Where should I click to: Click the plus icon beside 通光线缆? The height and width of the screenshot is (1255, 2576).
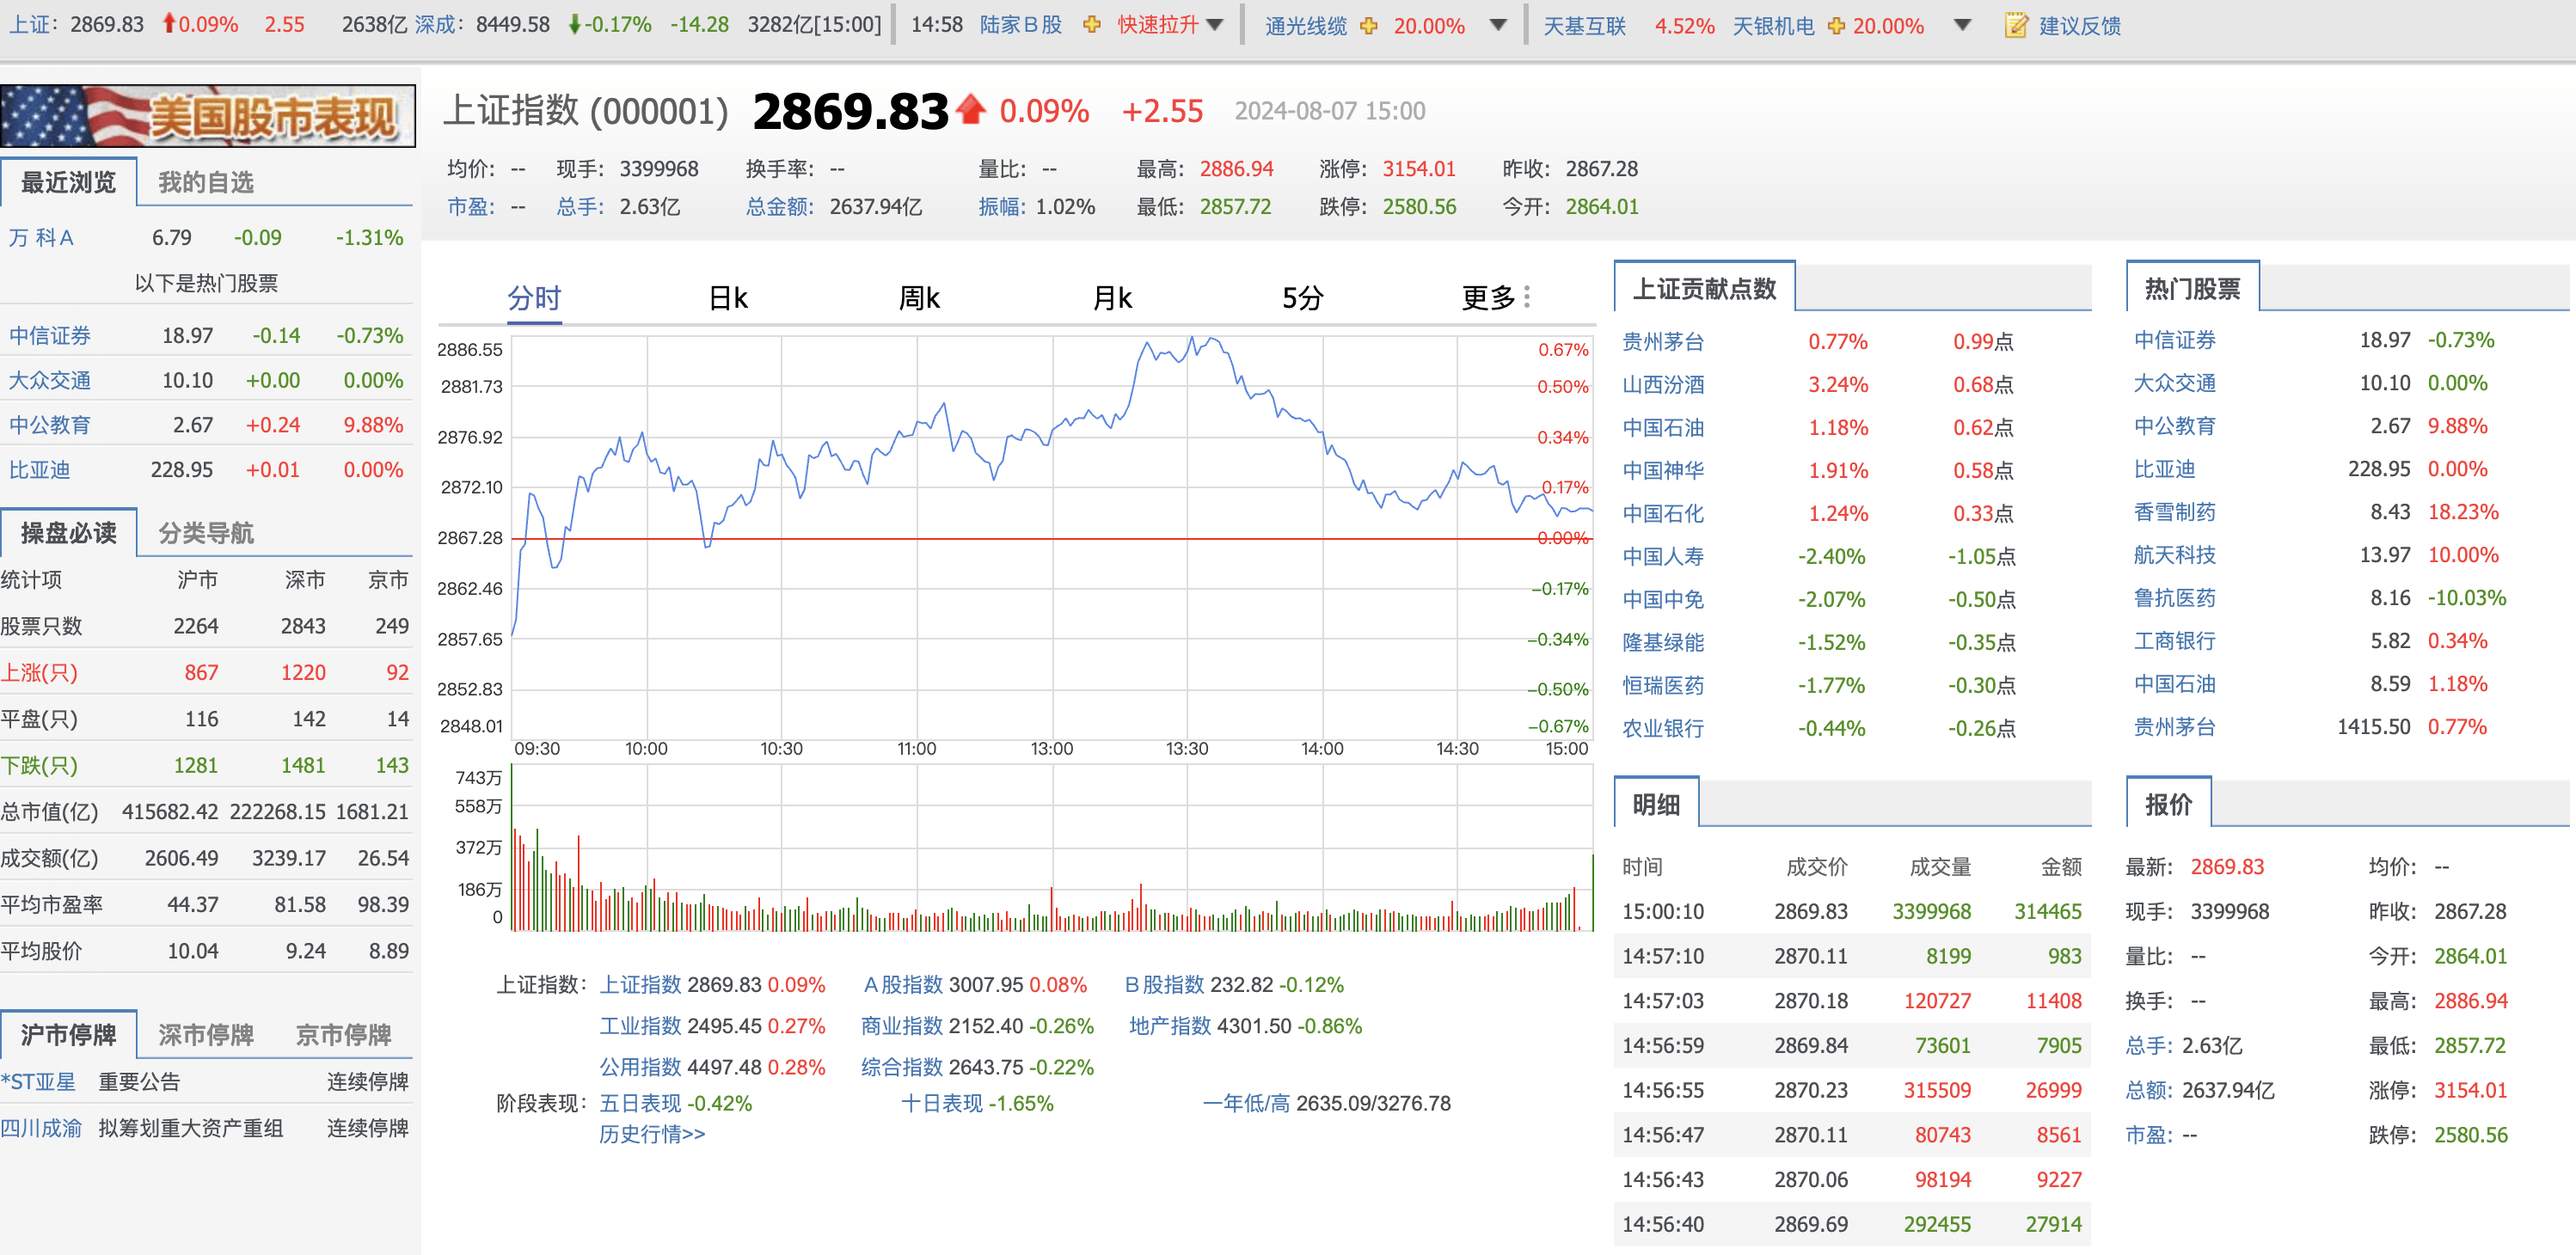point(1368,26)
